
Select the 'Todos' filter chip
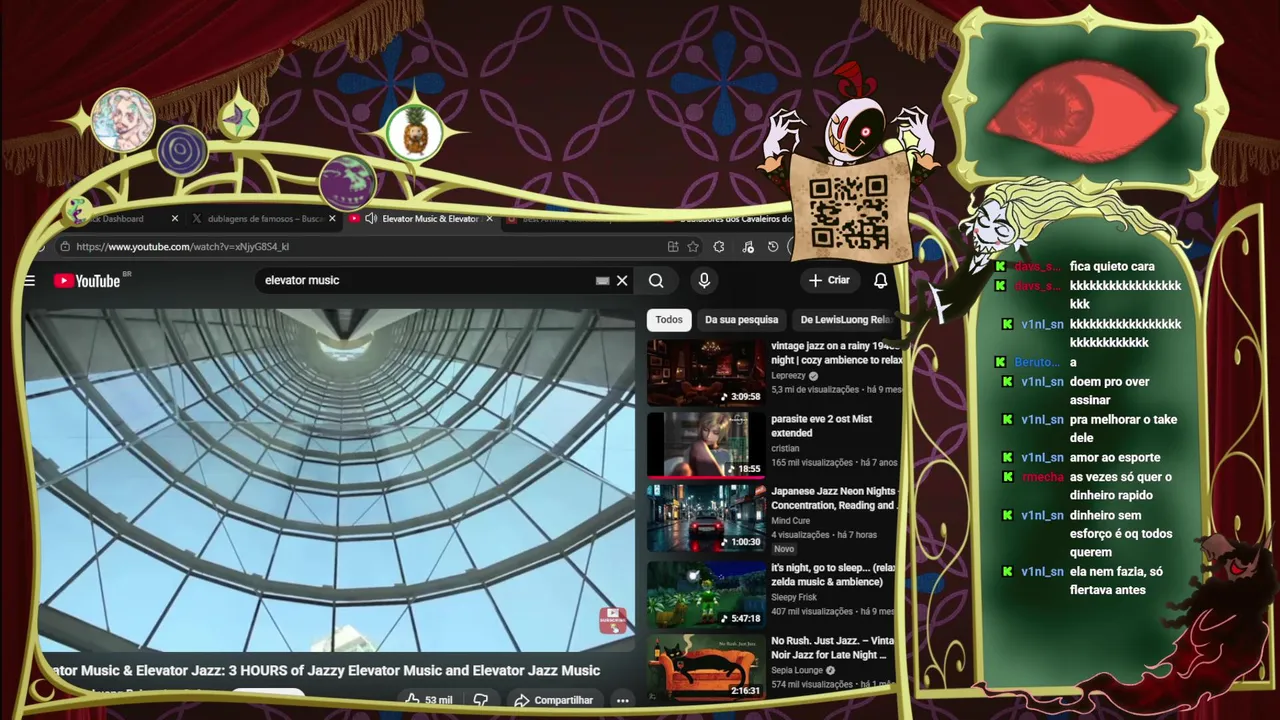click(x=669, y=320)
